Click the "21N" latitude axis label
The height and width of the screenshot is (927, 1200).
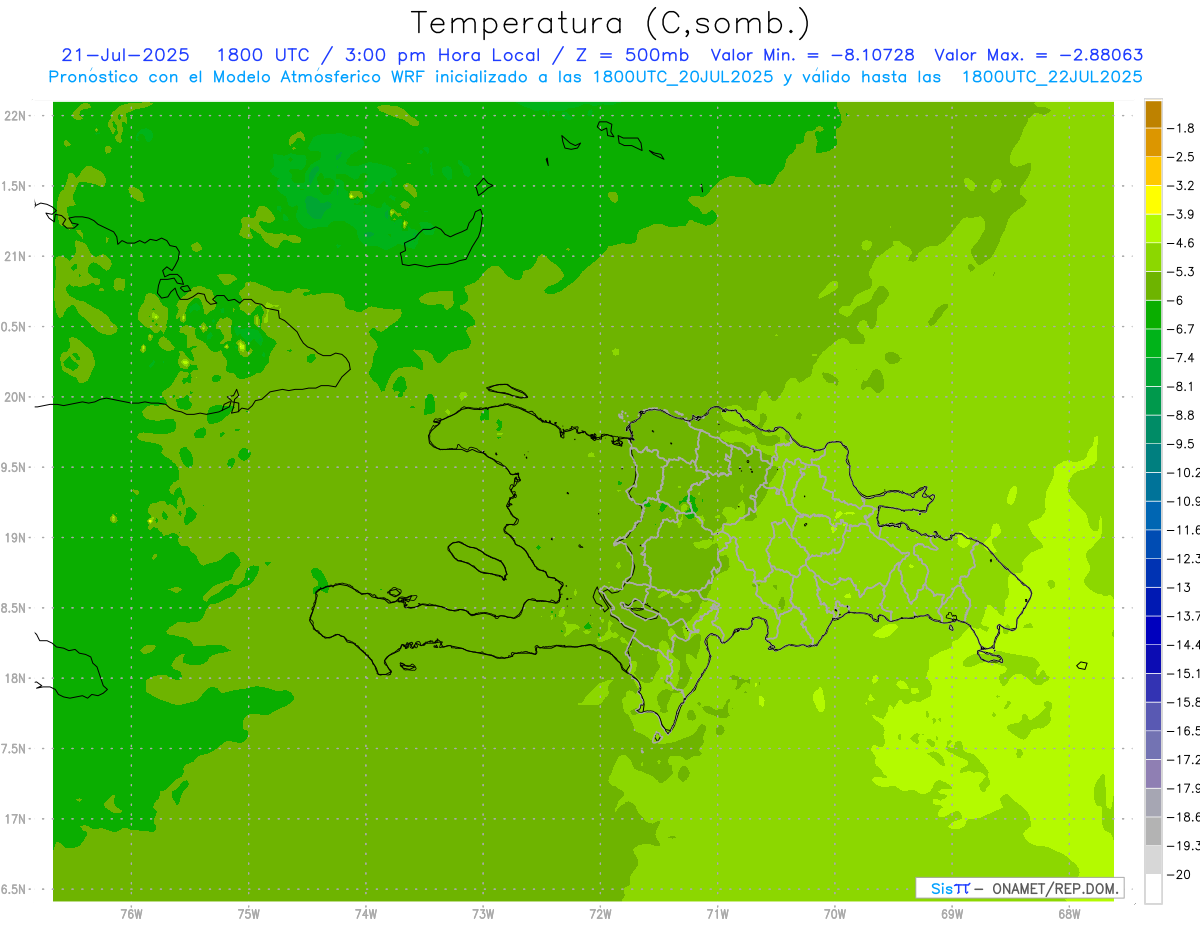pyautogui.click(x=16, y=256)
